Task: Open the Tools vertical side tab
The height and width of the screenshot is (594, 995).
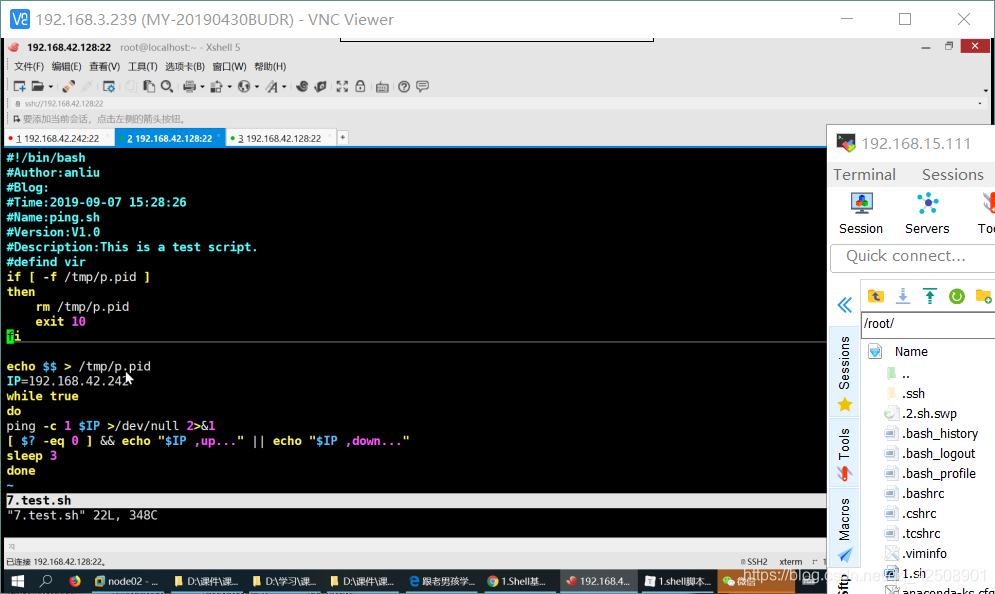Action: point(845,454)
